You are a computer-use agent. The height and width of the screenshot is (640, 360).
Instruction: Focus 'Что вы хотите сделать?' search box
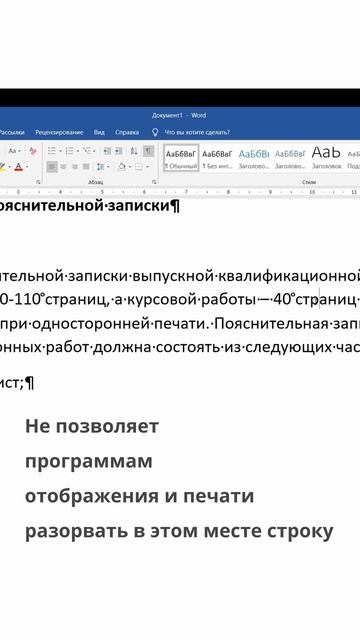pyautogui.click(x=197, y=132)
